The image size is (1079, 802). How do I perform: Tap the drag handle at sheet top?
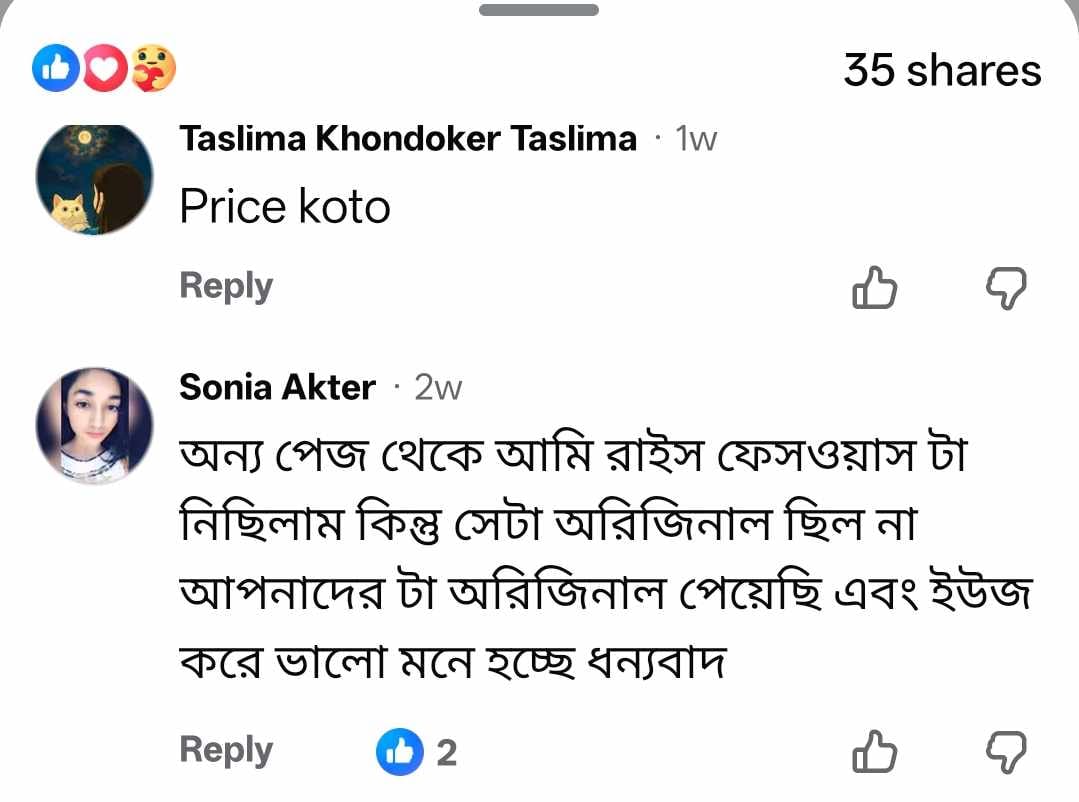click(x=539, y=10)
